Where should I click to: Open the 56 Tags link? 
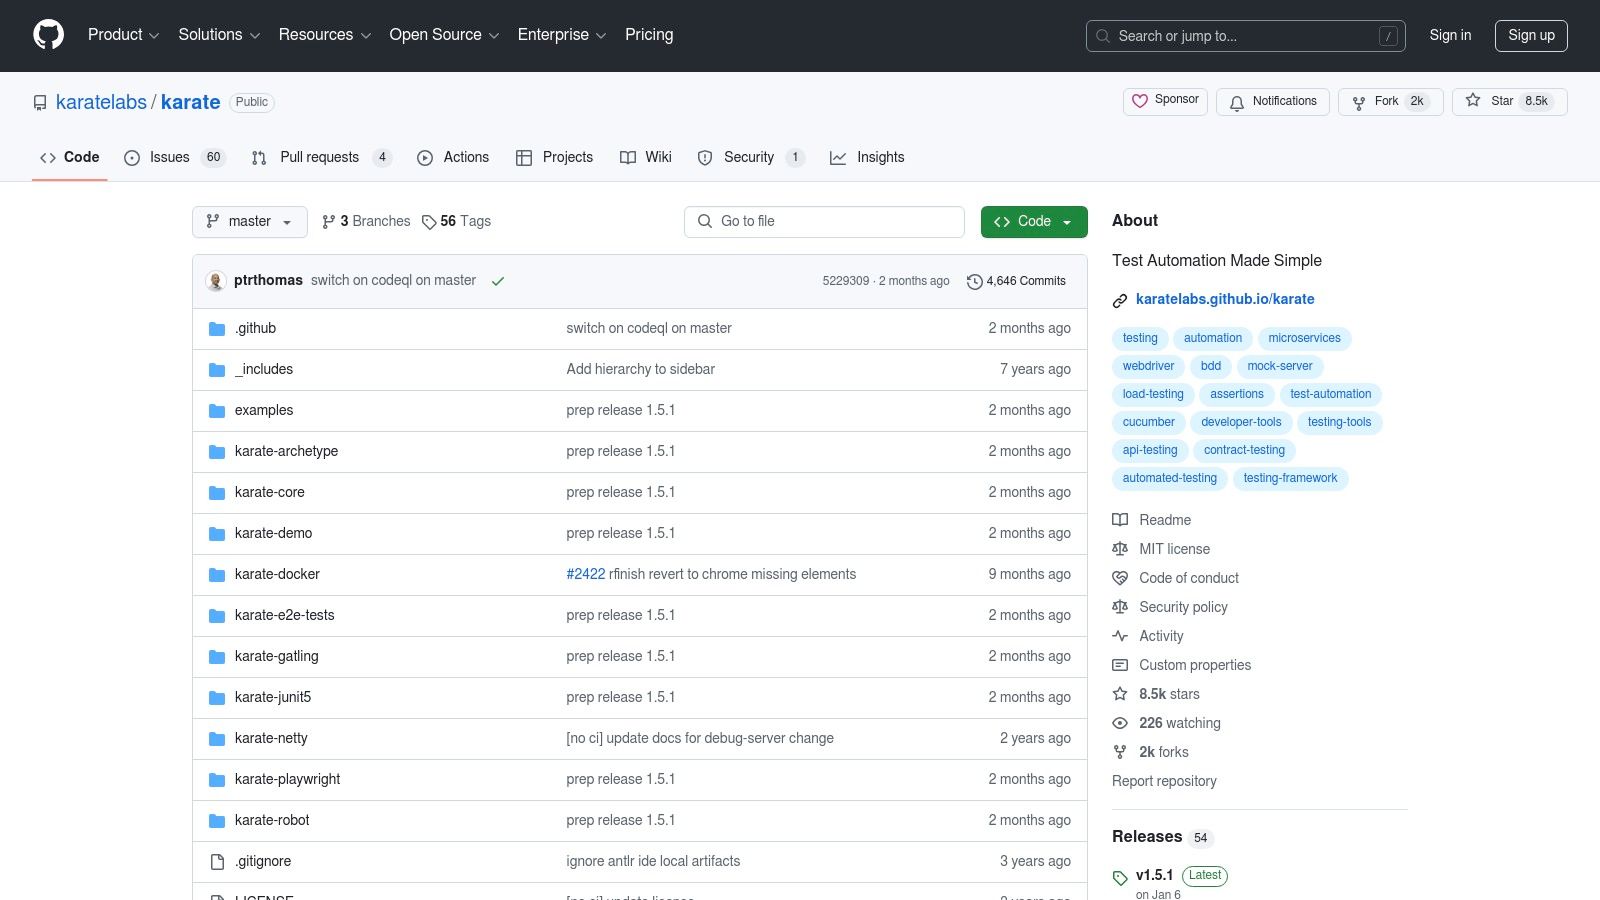click(x=457, y=222)
